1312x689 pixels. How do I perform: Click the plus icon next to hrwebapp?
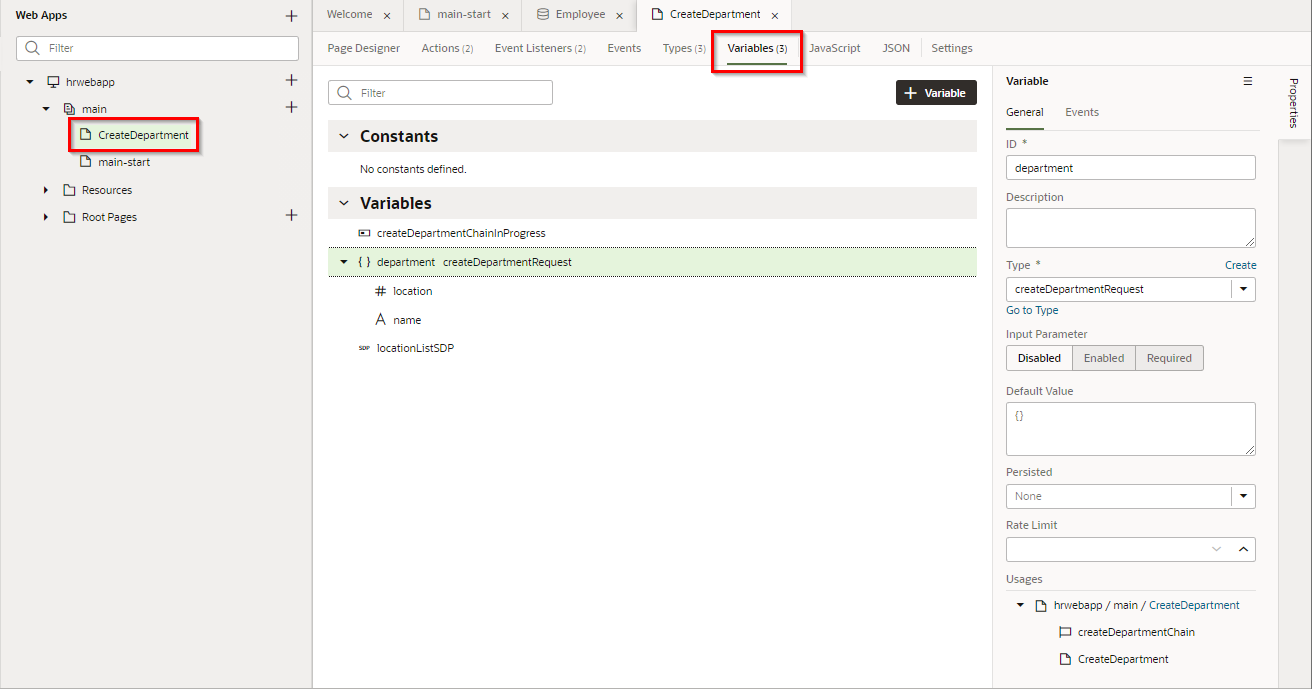coord(291,81)
